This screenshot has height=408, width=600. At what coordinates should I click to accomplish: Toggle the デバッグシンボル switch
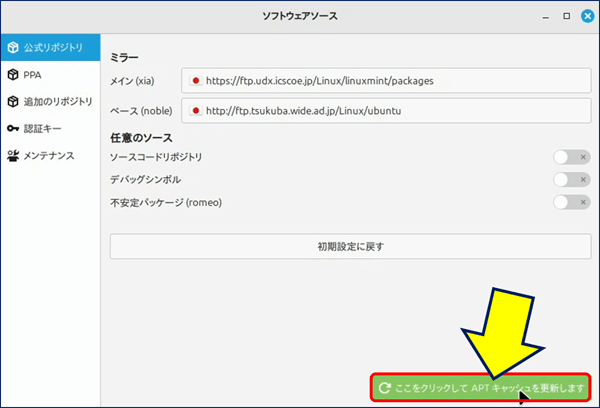coord(572,180)
